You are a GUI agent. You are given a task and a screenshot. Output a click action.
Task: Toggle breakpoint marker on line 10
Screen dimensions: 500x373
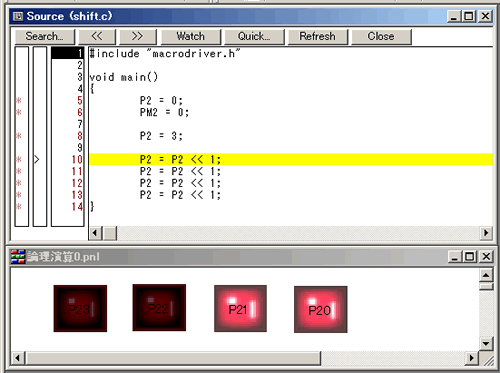point(19,159)
